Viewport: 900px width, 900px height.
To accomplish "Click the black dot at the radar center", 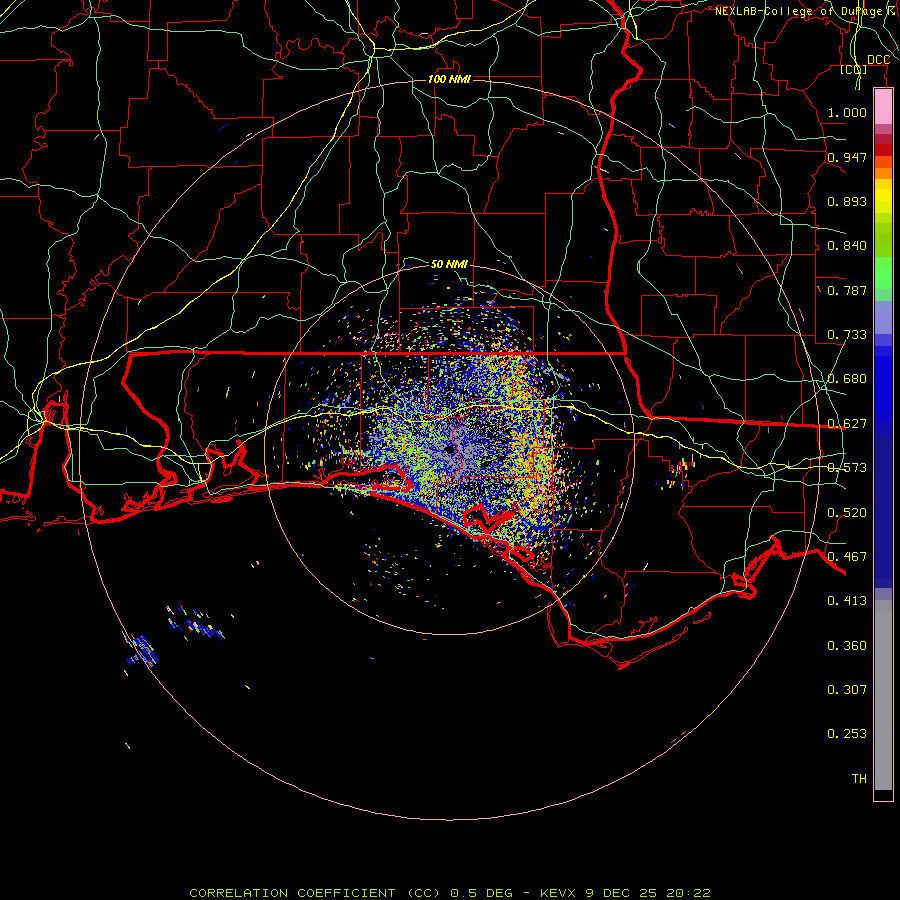I will coord(450,450).
